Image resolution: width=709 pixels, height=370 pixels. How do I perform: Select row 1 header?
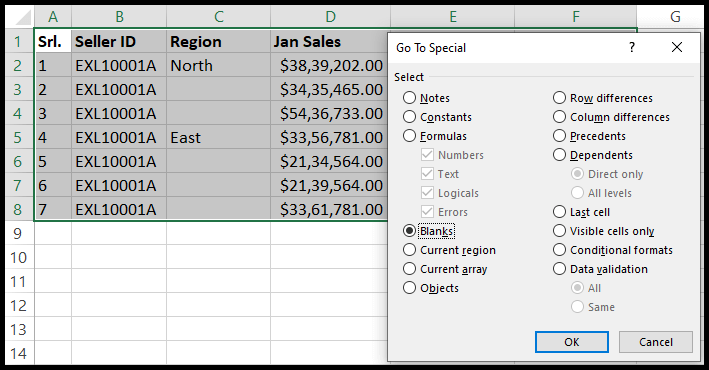tap(18, 42)
